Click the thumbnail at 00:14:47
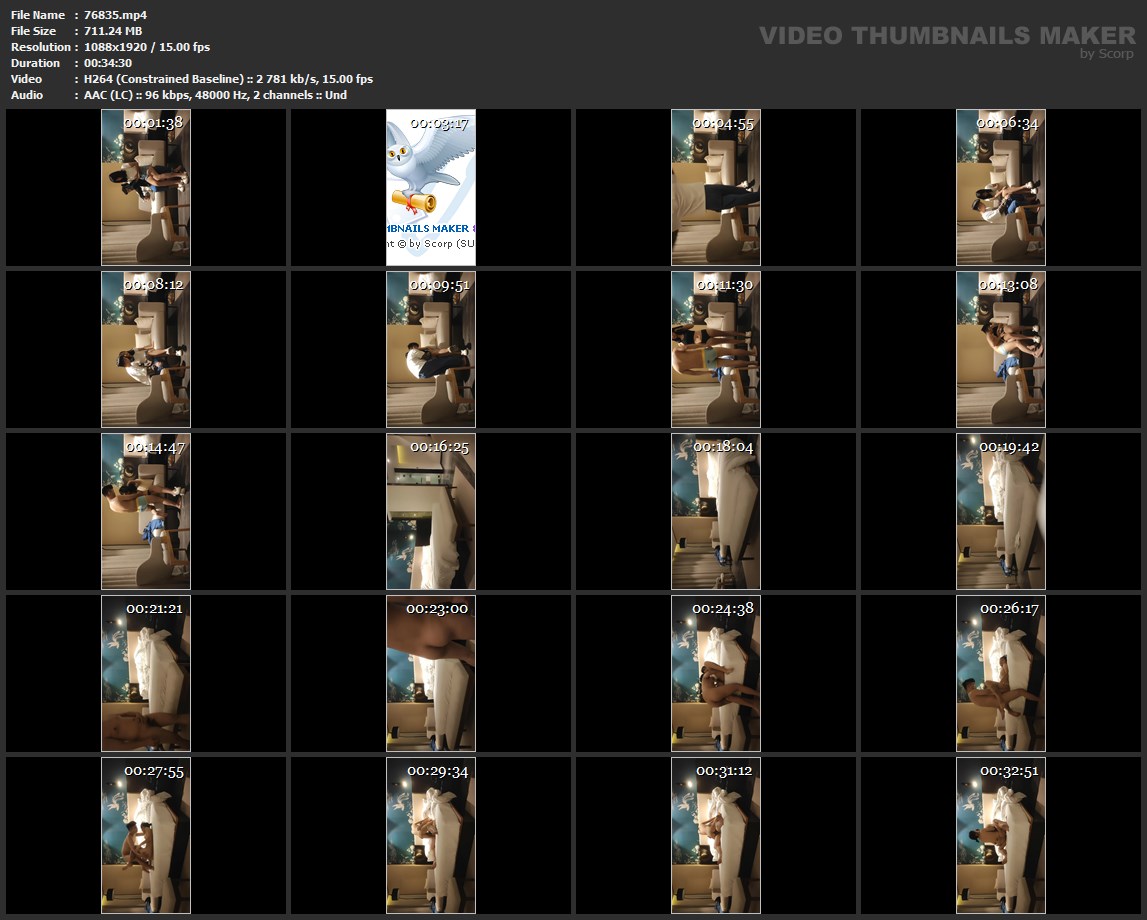 146,511
